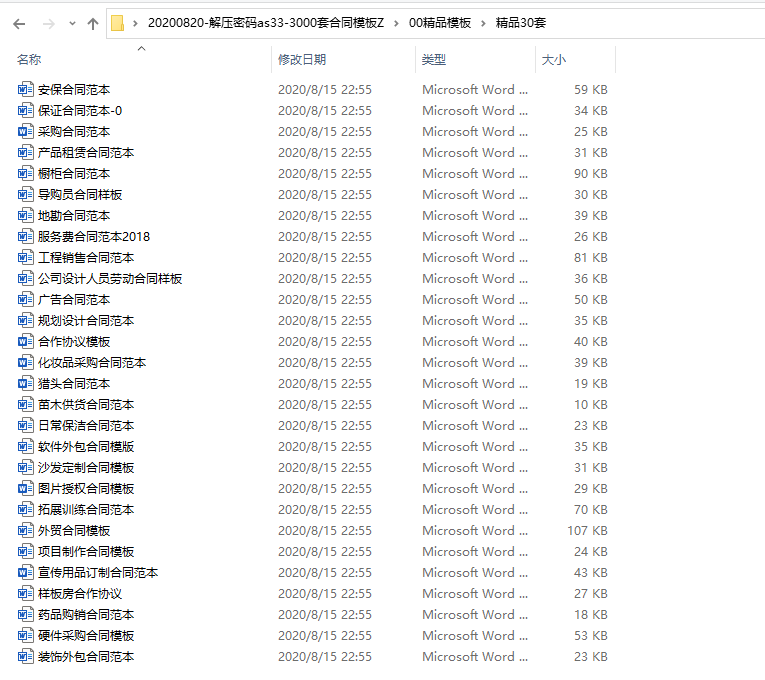
Task: Click the folder icon in address bar
Action: 118,23
